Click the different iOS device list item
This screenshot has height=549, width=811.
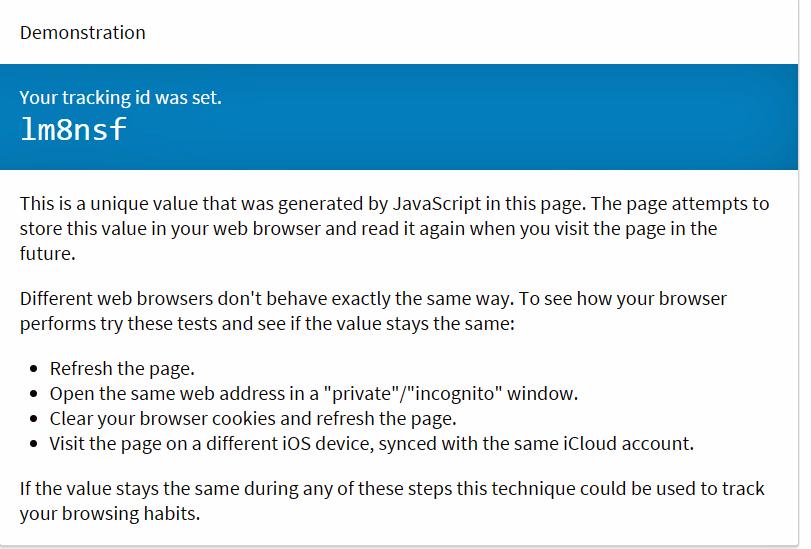[371, 443]
